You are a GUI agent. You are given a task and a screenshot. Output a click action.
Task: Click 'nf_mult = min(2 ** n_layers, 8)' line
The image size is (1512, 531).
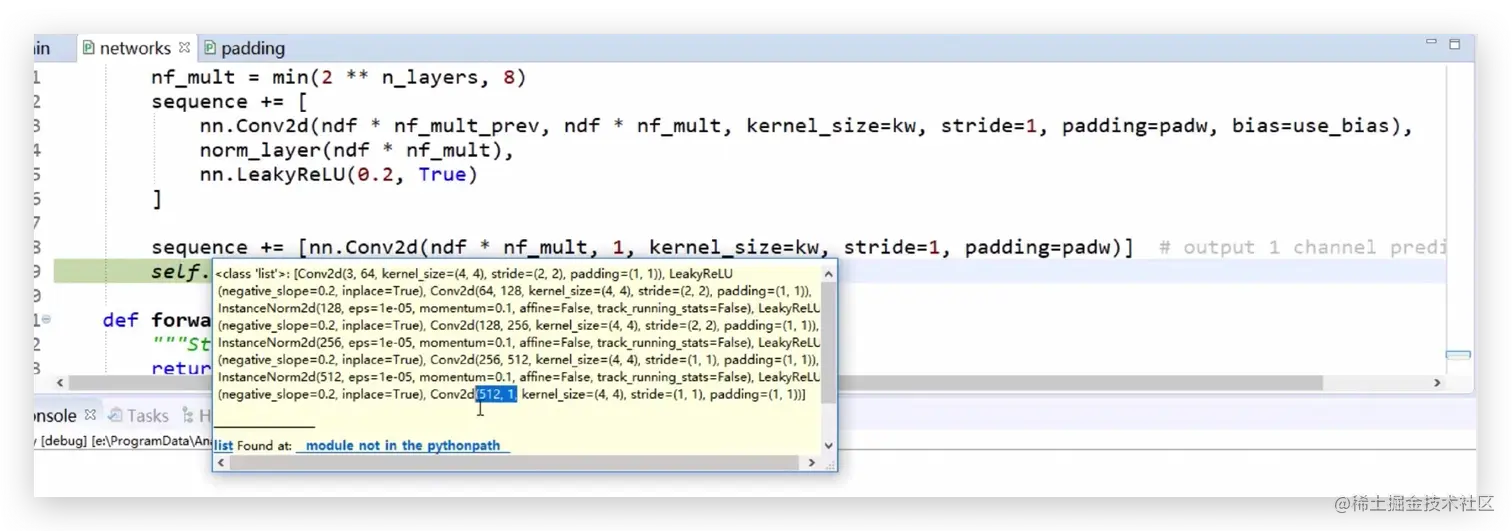click(338, 77)
